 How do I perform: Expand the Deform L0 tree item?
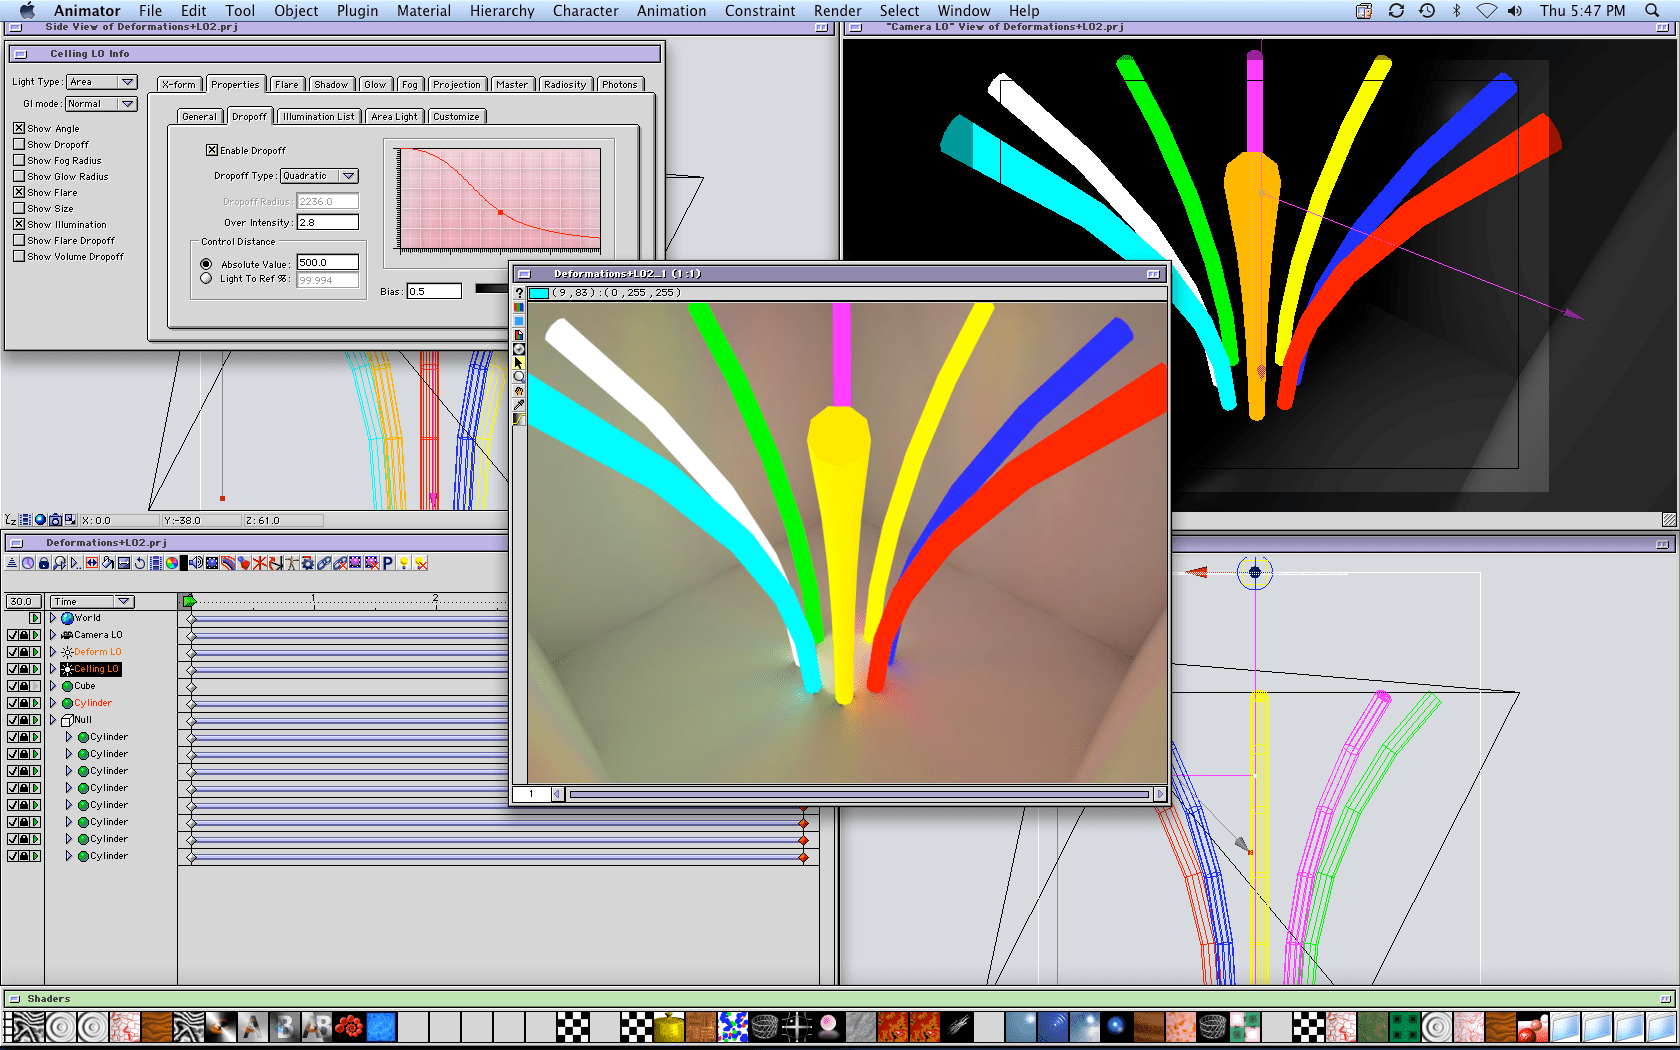pos(53,652)
